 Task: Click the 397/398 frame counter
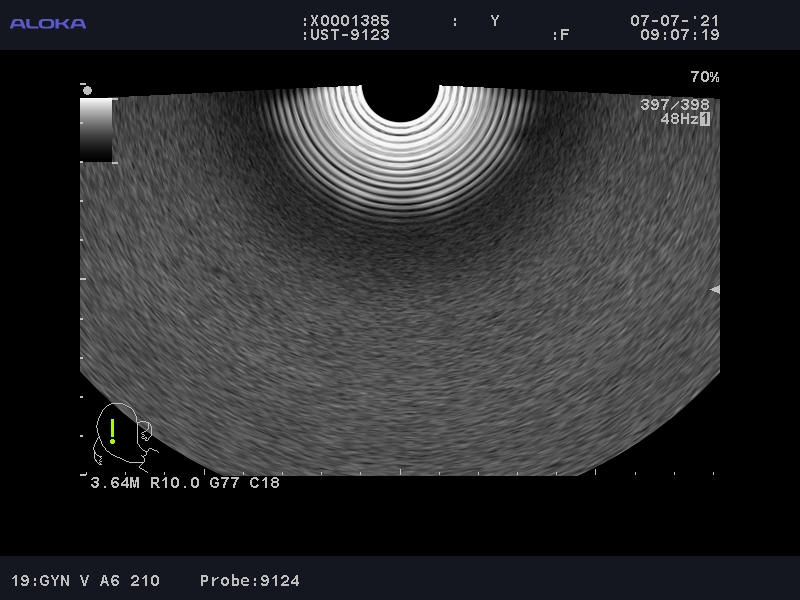[675, 105]
